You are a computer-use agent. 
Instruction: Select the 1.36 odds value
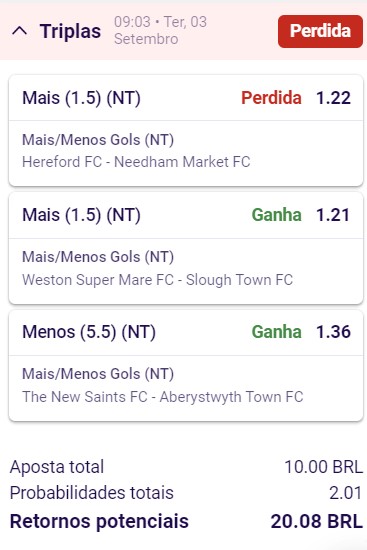click(x=333, y=332)
